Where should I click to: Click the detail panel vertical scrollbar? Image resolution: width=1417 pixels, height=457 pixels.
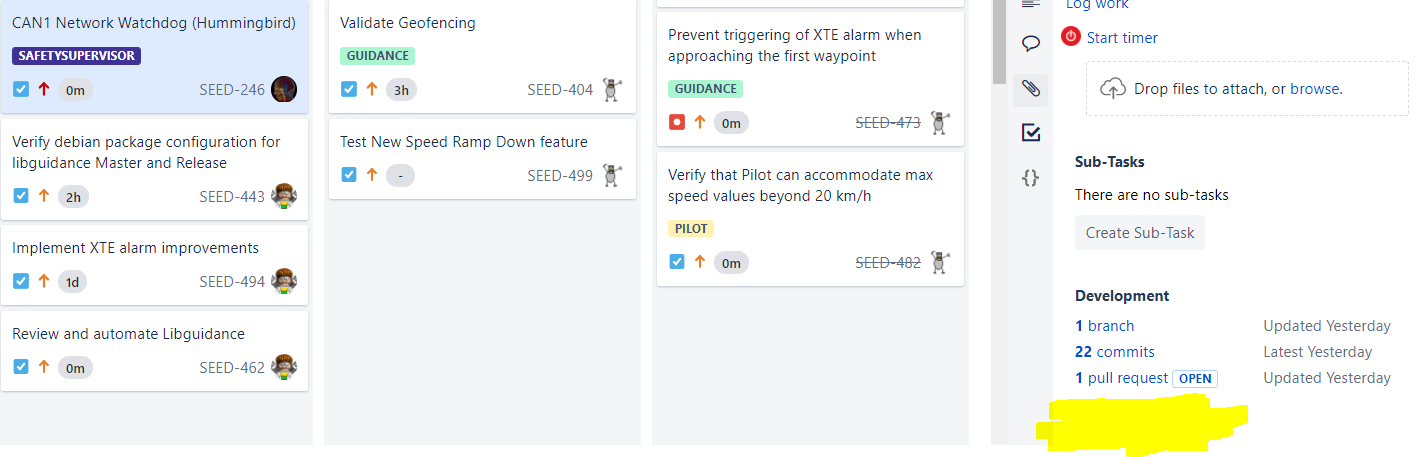[999, 40]
